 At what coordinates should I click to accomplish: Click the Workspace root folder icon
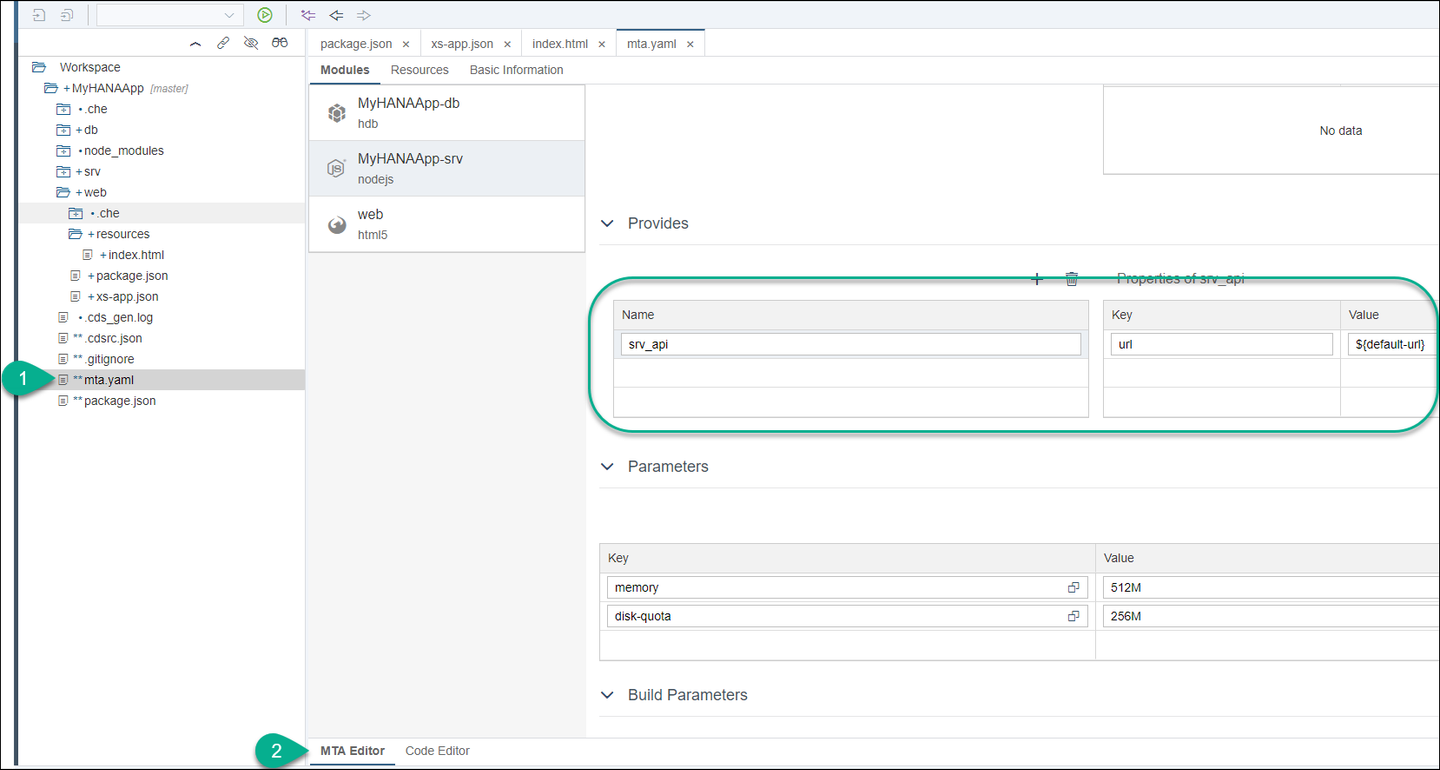(39, 67)
